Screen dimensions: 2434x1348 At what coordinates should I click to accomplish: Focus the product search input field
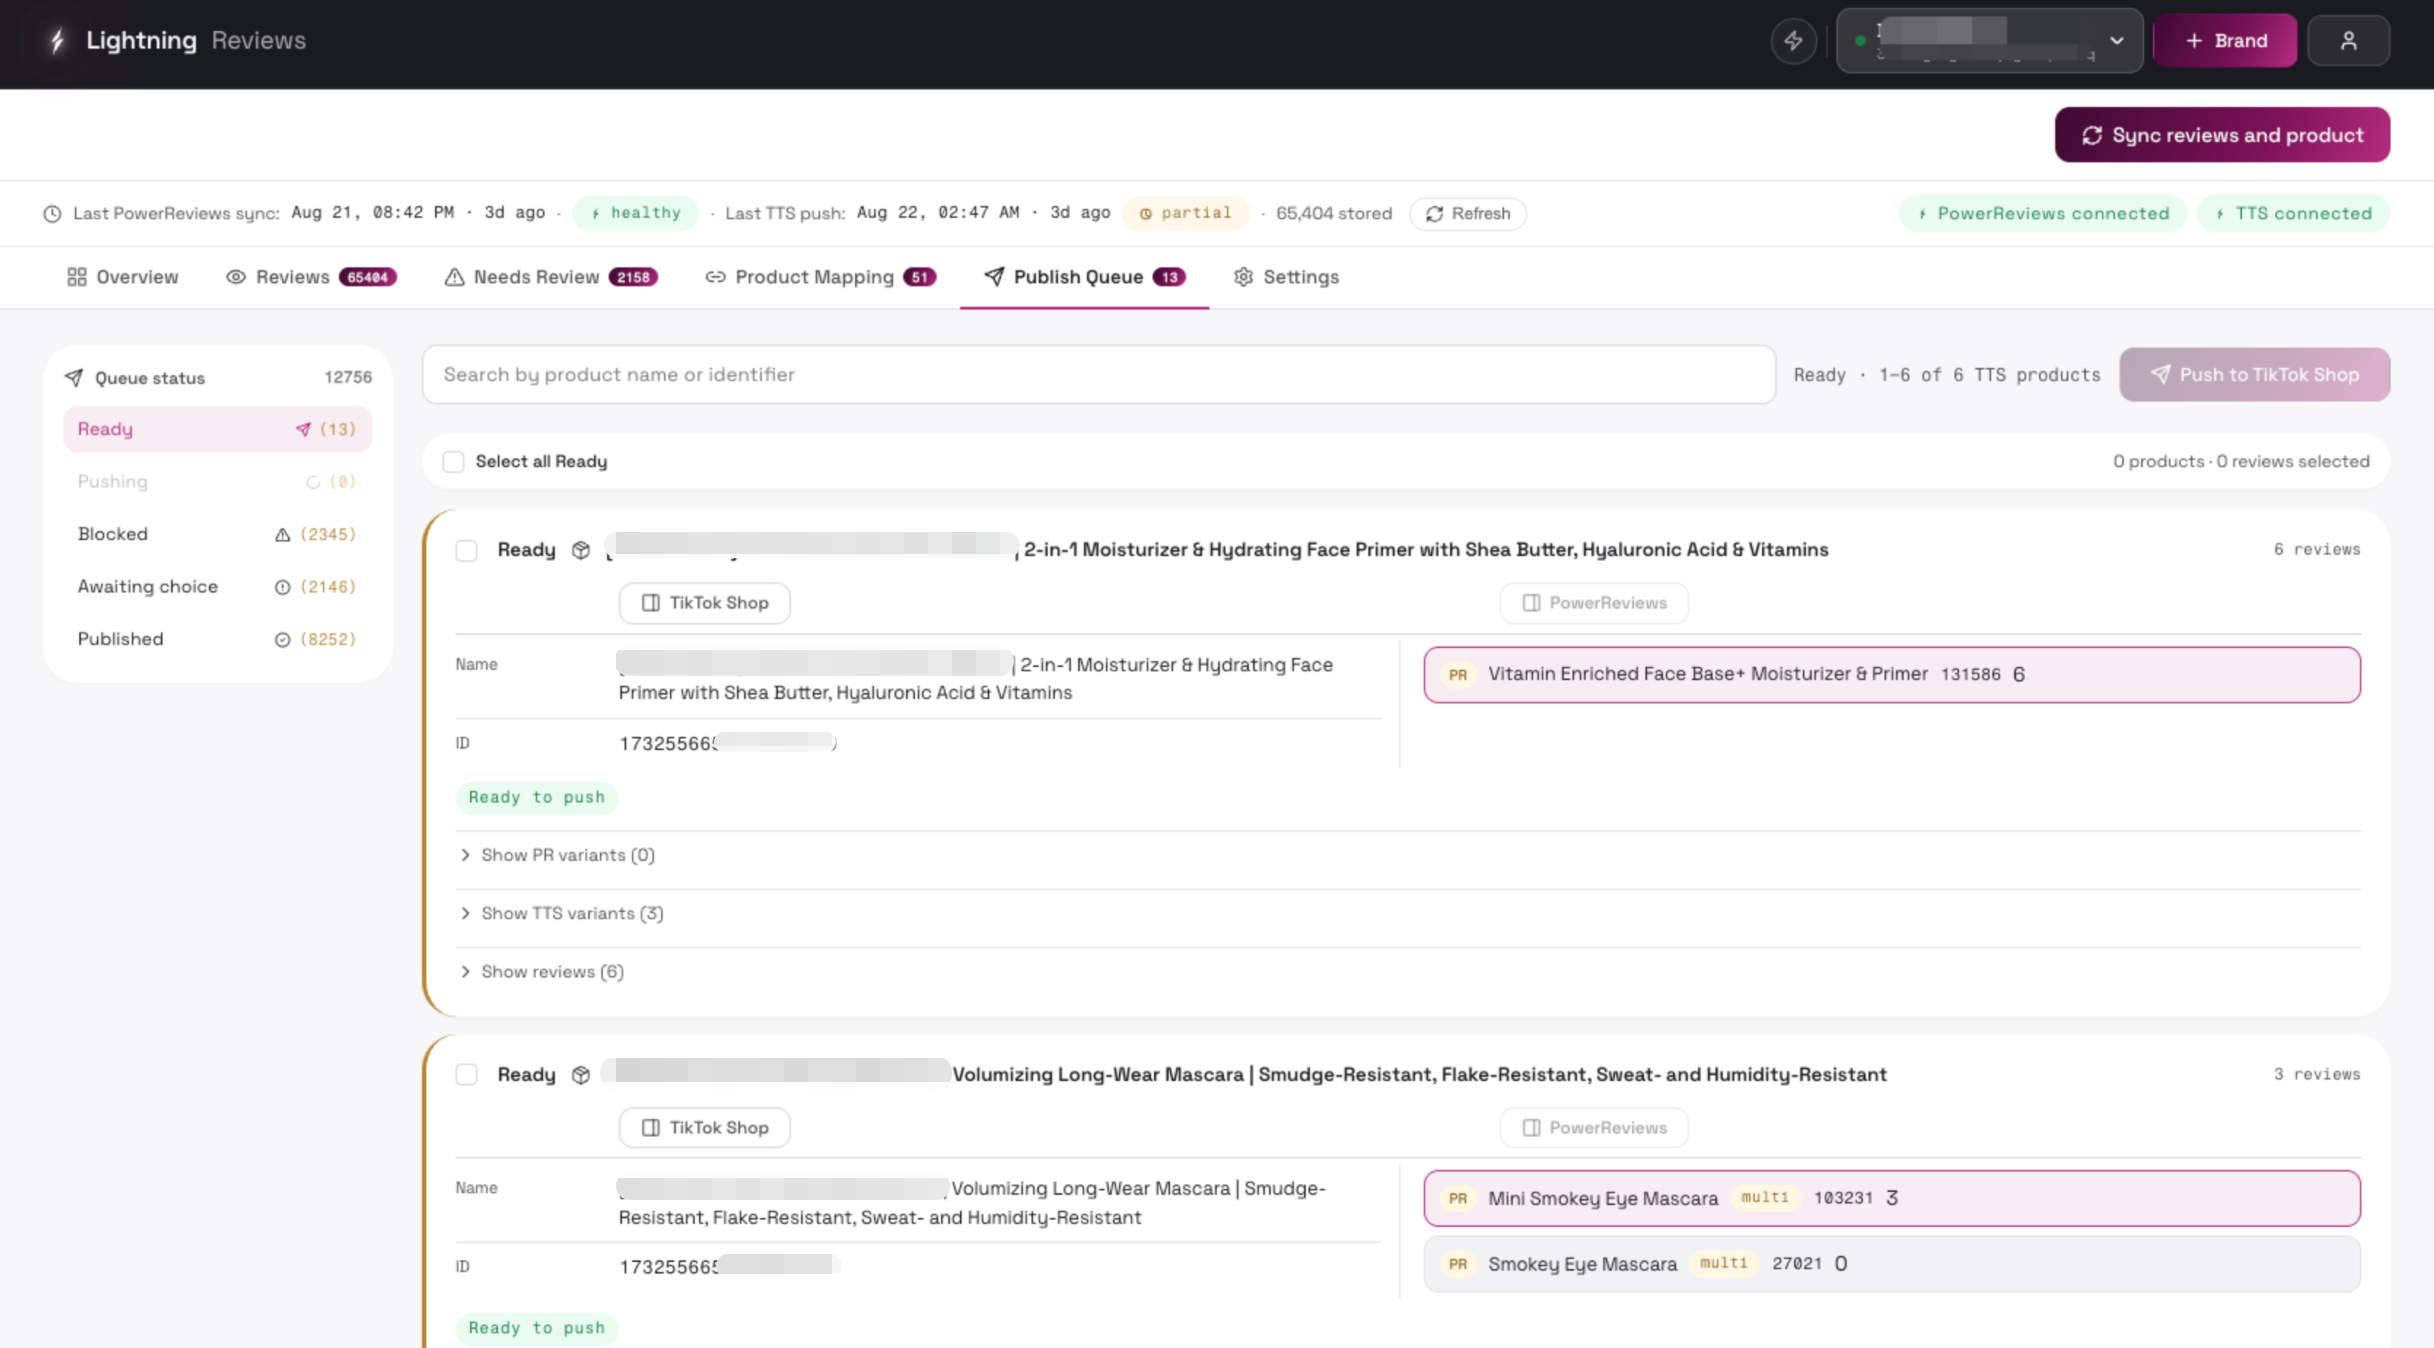tap(1098, 375)
